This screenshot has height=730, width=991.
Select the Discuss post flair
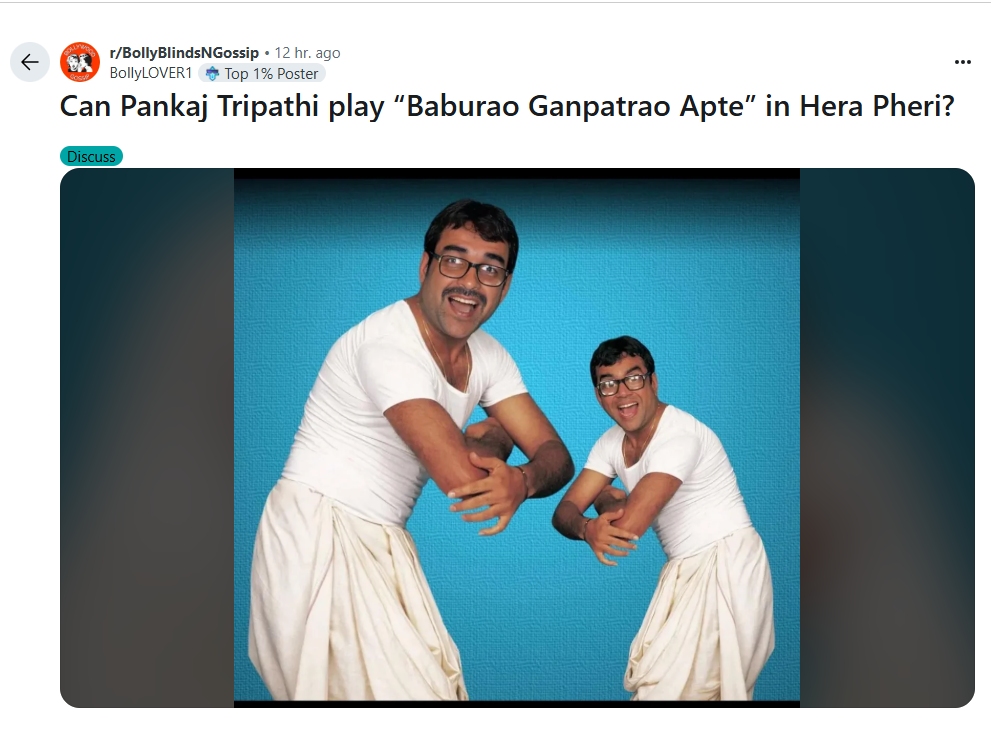91,157
